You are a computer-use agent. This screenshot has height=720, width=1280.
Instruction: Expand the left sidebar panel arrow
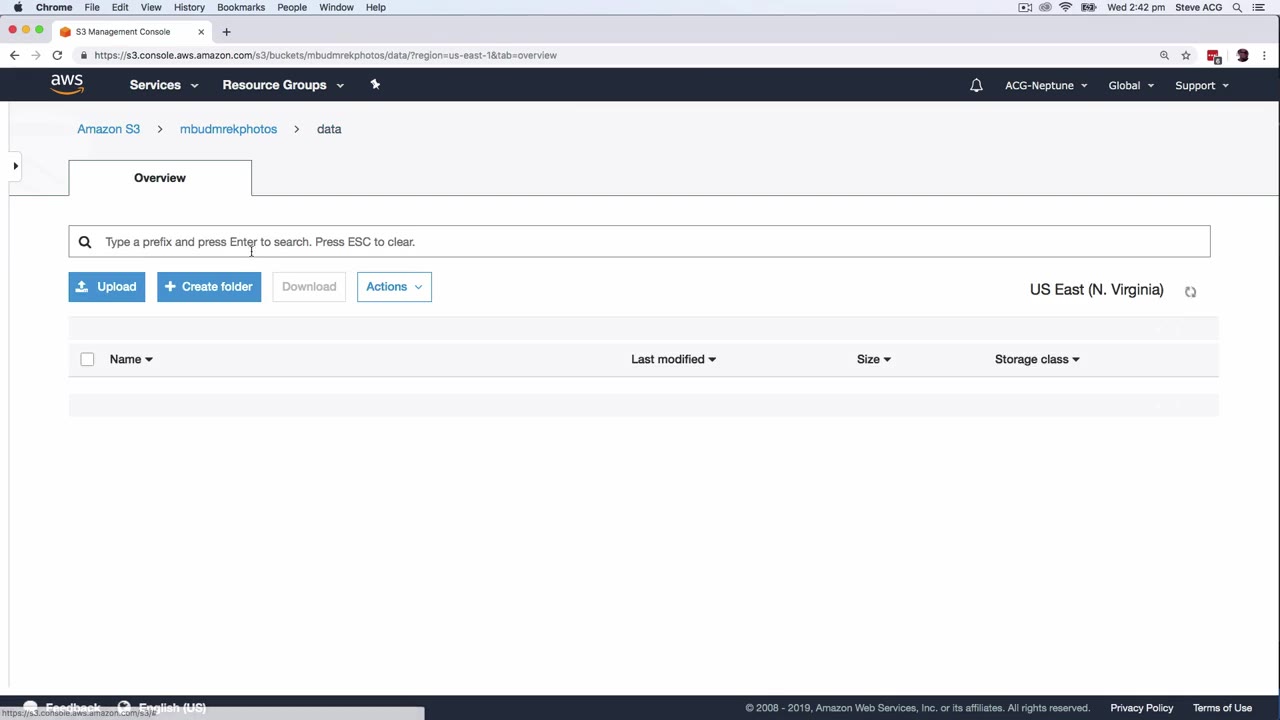[x=15, y=166]
